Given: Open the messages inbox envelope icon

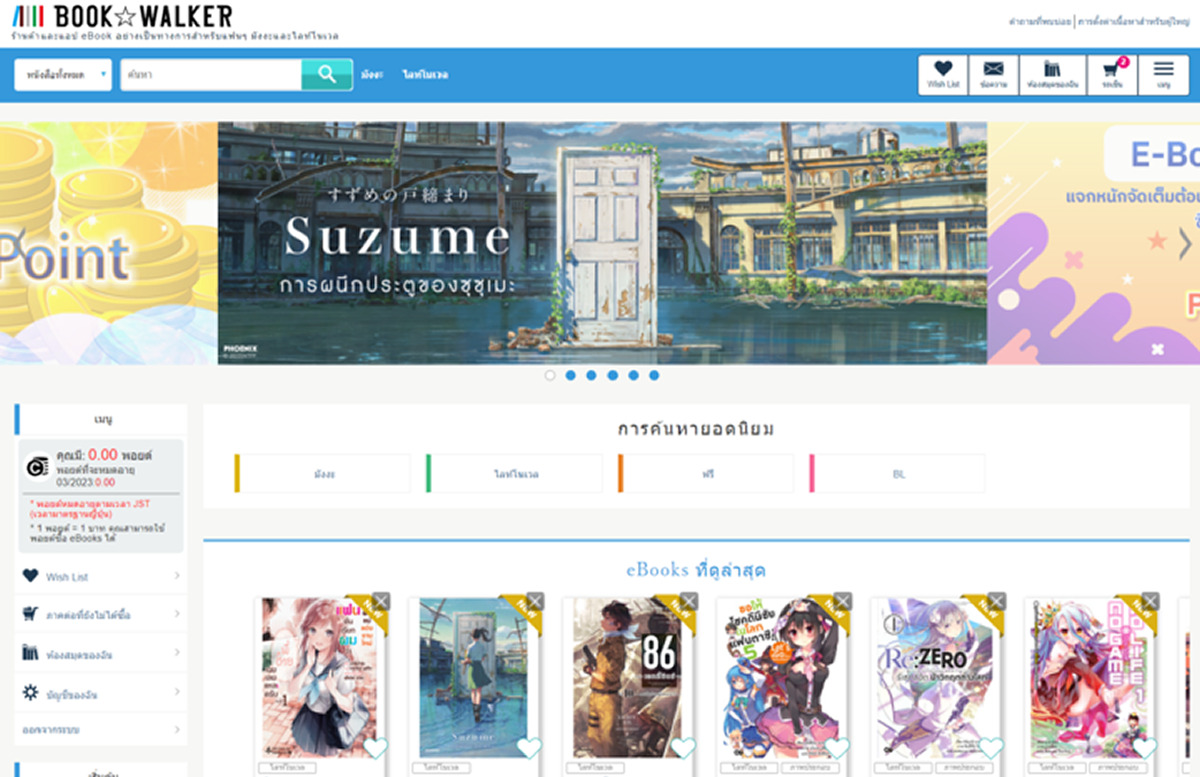Looking at the screenshot, I should pyautogui.click(x=993, y=74).
